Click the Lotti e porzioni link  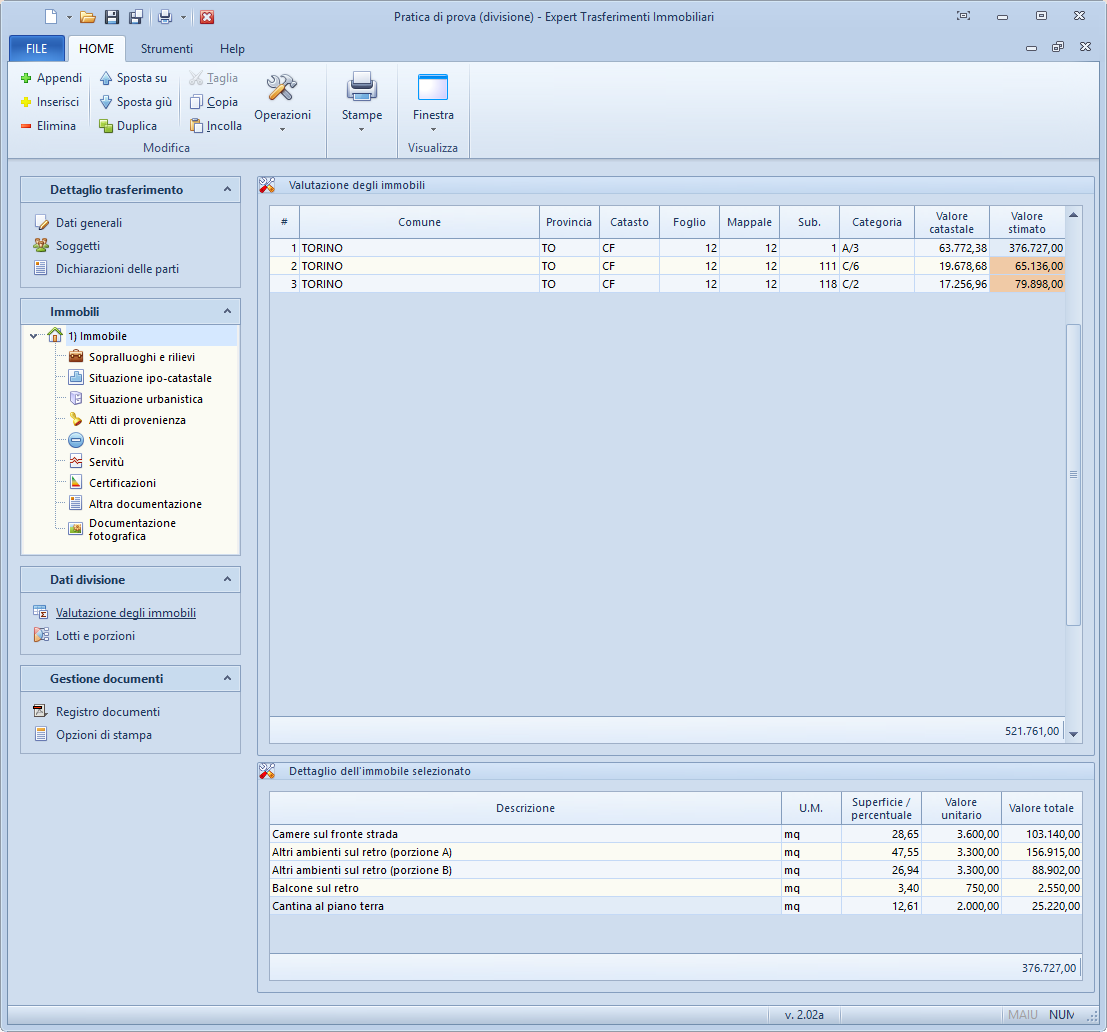pyautogui.click(x=95, y=636)
